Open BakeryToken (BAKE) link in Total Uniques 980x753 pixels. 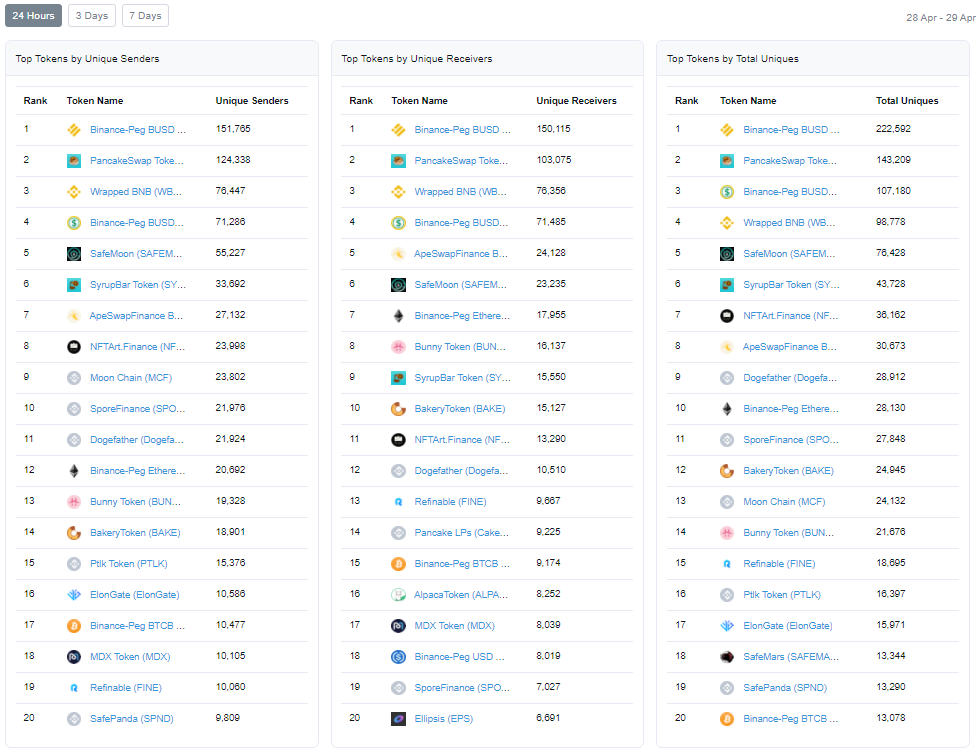pos(788,471)
